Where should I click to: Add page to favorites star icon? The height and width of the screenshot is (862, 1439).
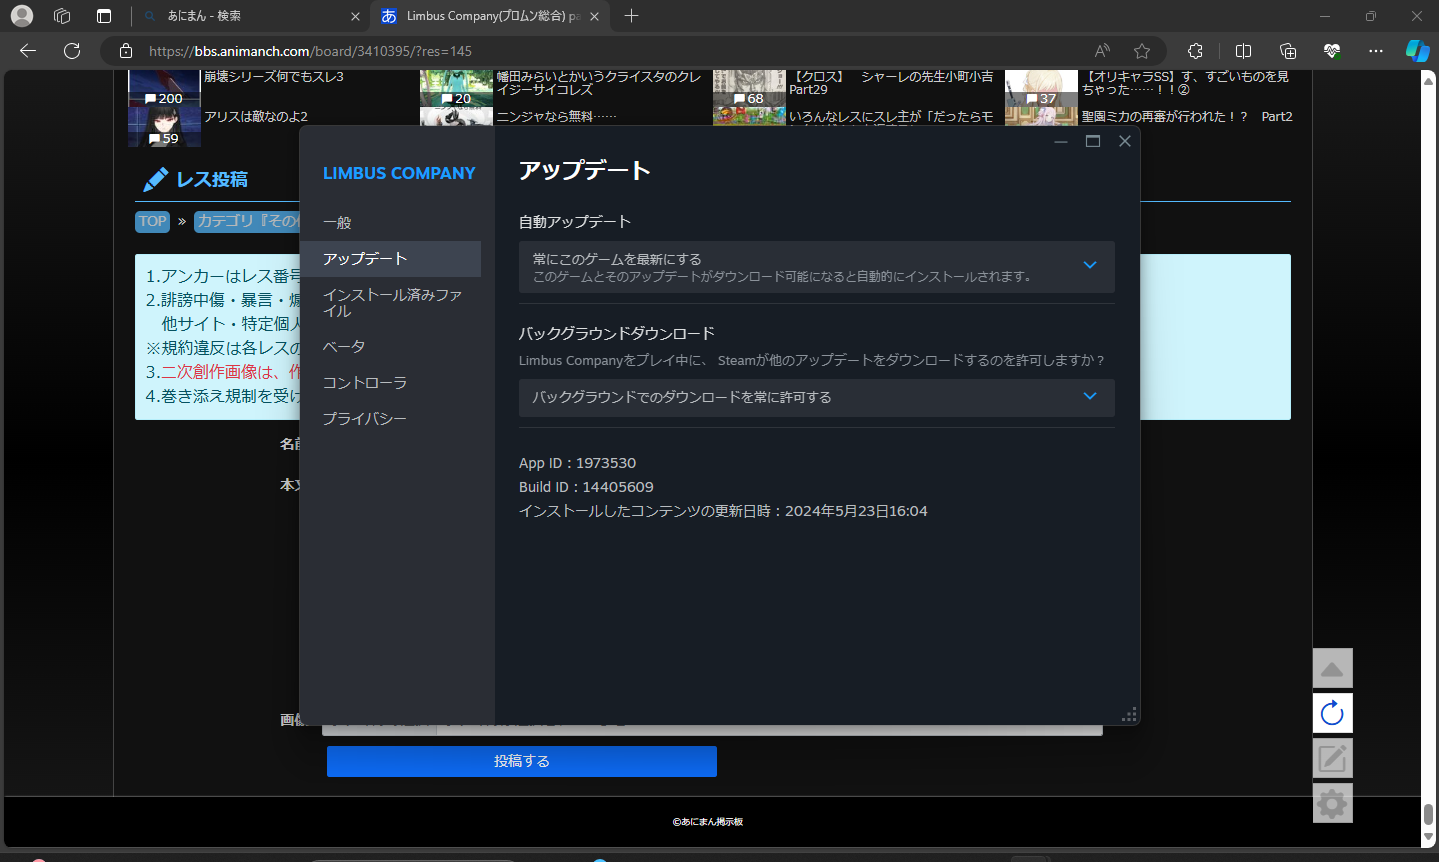(x=1142, y=51)
